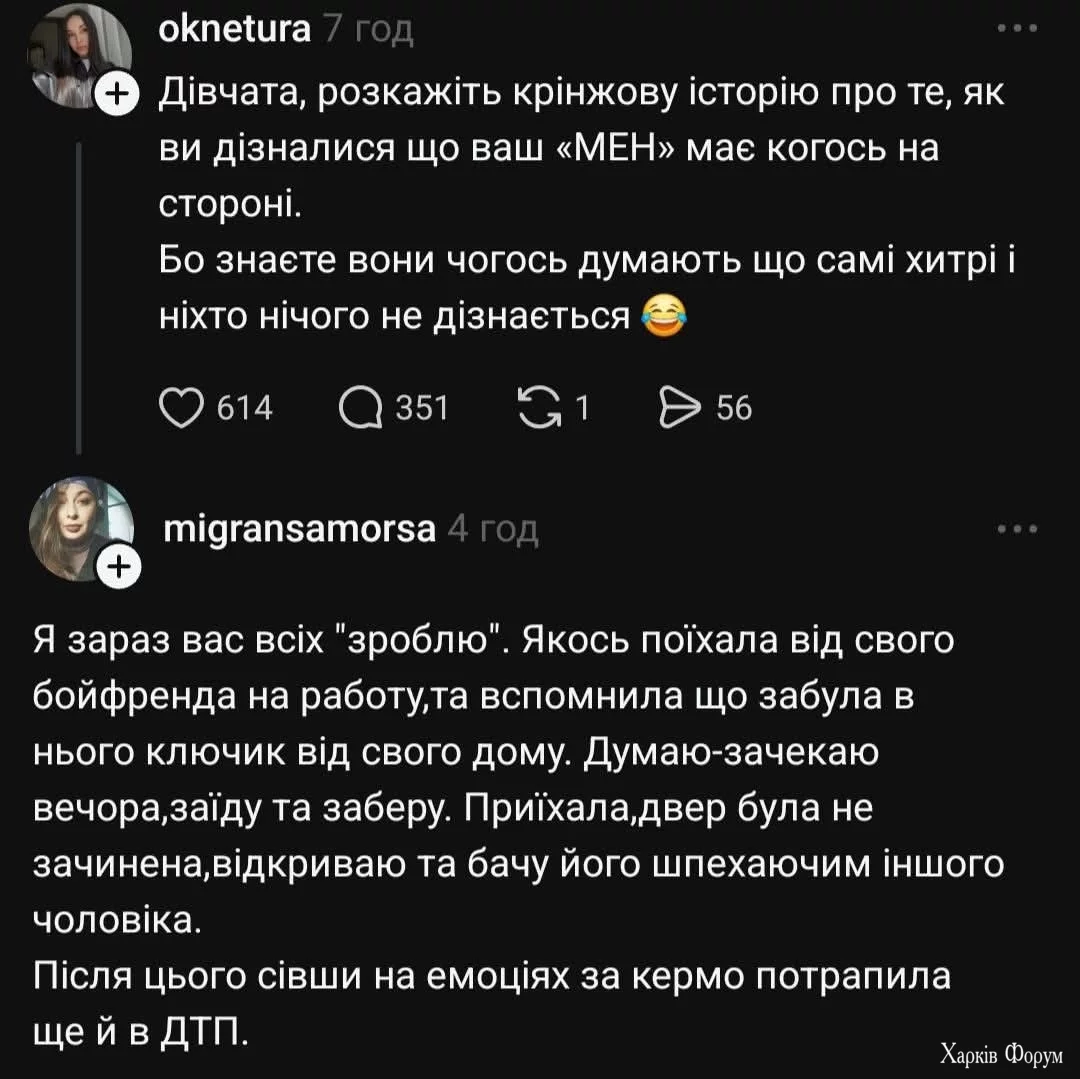Click the "Харків Форум" watermark

point(1001,1053)
